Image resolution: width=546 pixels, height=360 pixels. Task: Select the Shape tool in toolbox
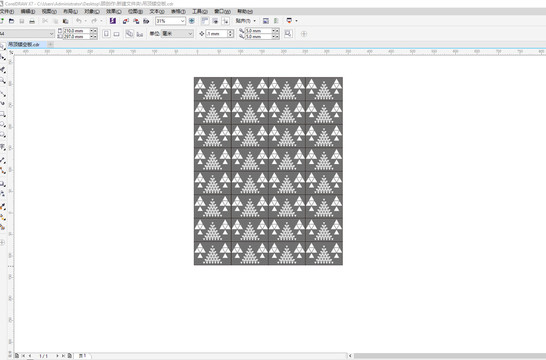pos(3,58)
